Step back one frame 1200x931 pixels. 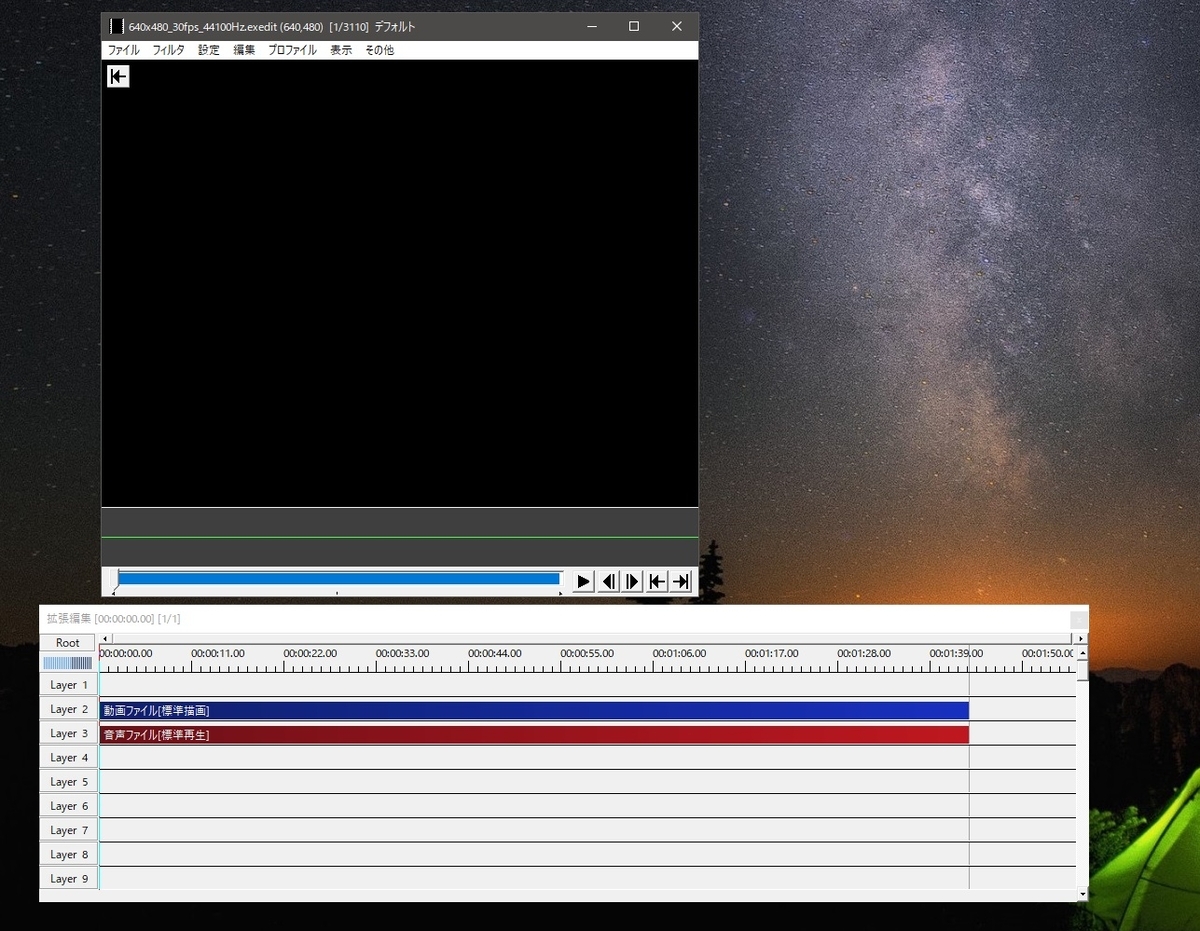(608, 582)
